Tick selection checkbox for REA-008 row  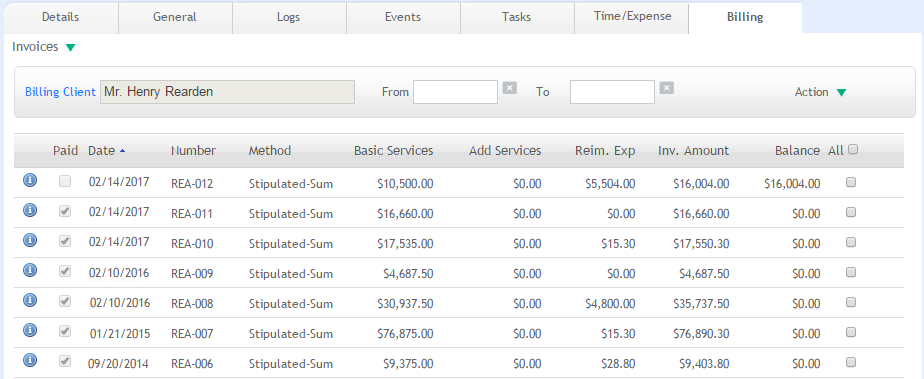click(x=851, y=302)
